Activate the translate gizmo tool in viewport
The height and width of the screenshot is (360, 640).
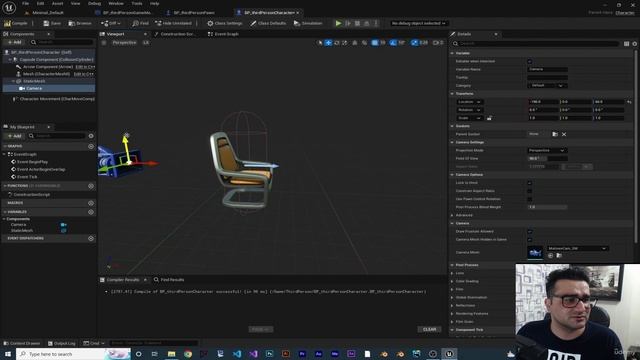point(328,42)
